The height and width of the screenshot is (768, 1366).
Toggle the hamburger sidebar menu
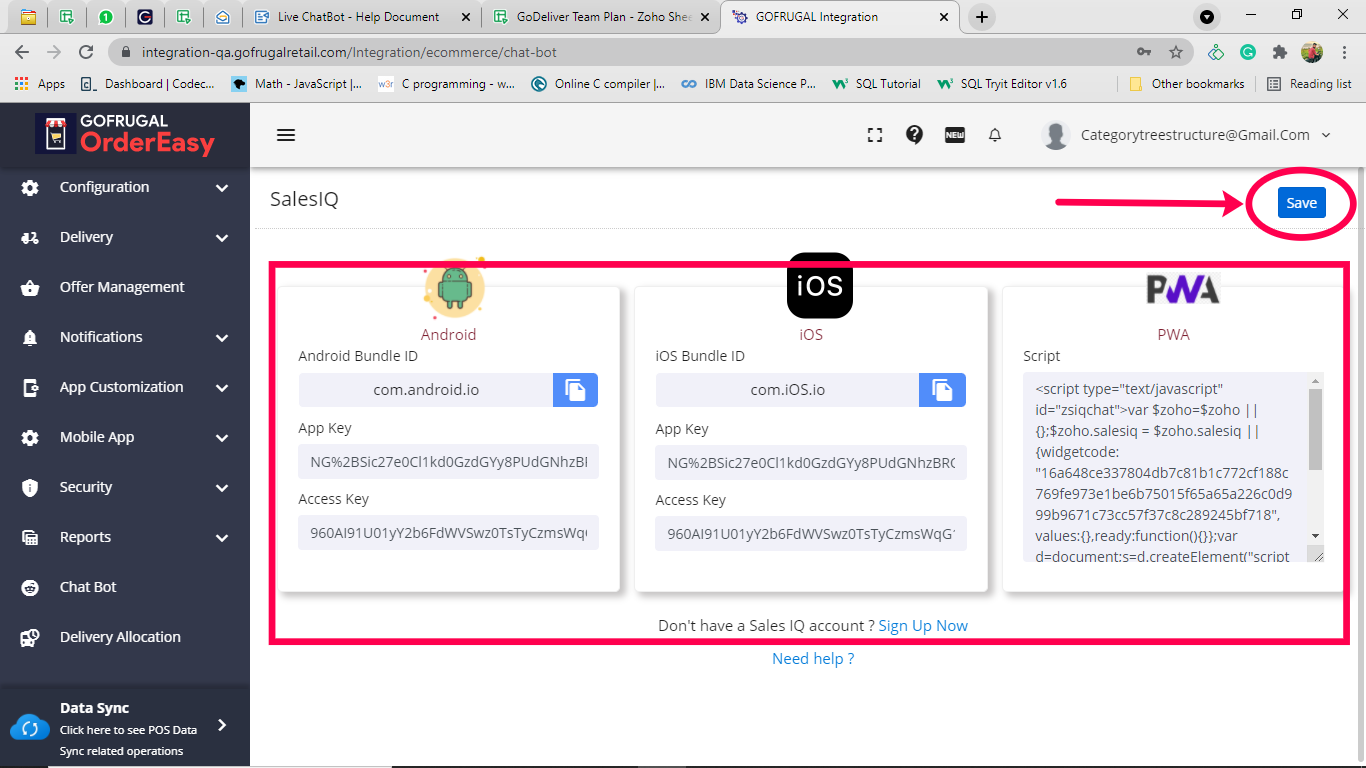click(x=286, y=135)
